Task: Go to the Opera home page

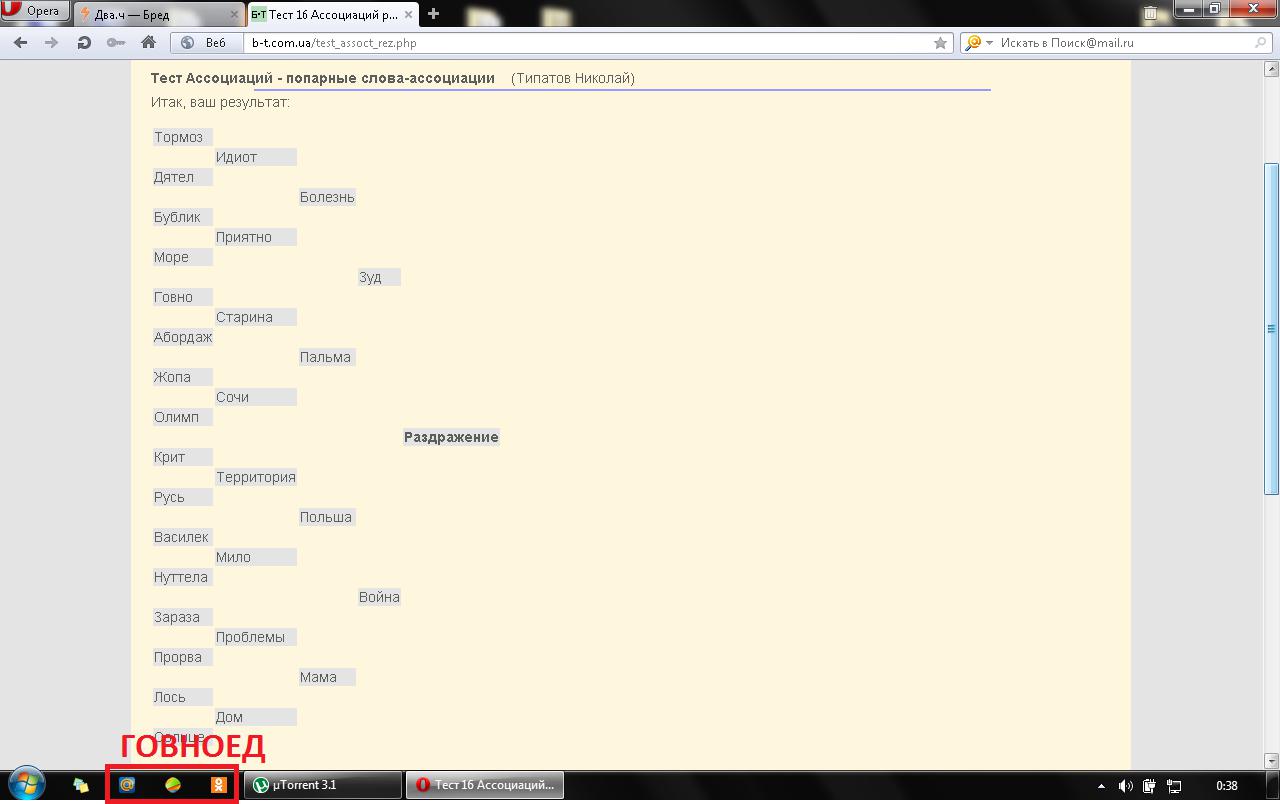Action: tap(148, 43)
